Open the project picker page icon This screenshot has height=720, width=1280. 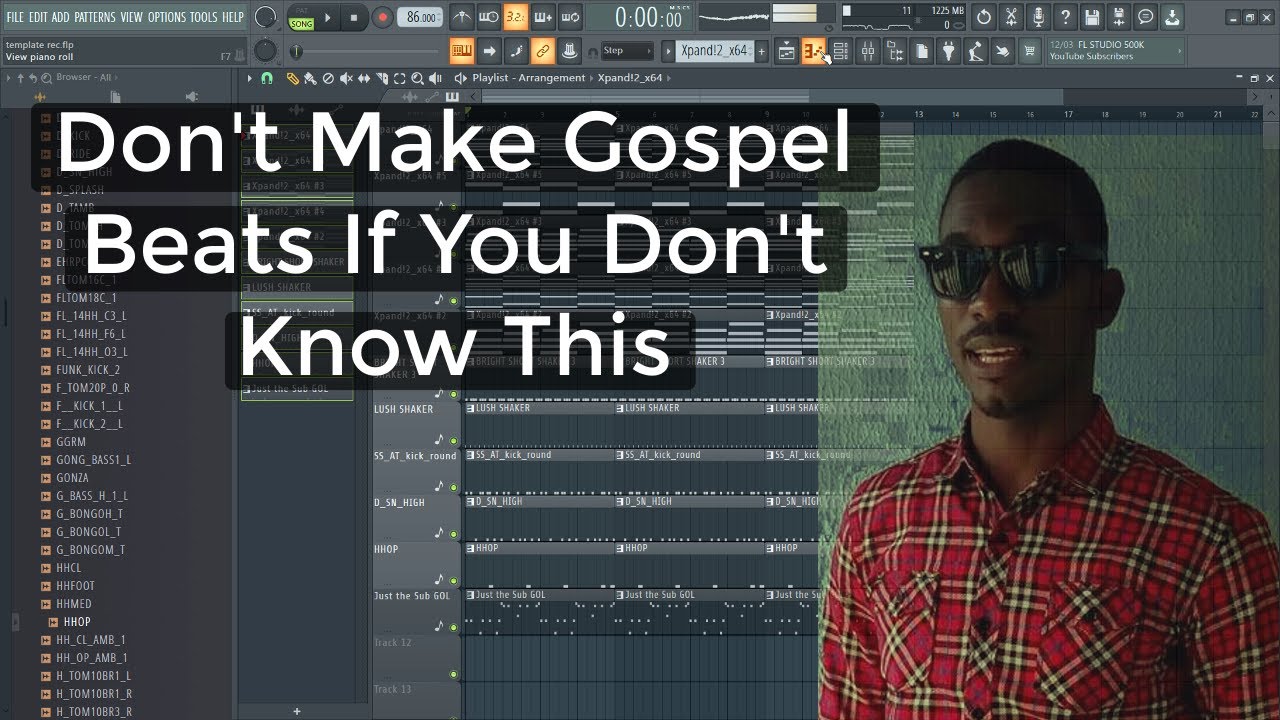tap(922, 51)
